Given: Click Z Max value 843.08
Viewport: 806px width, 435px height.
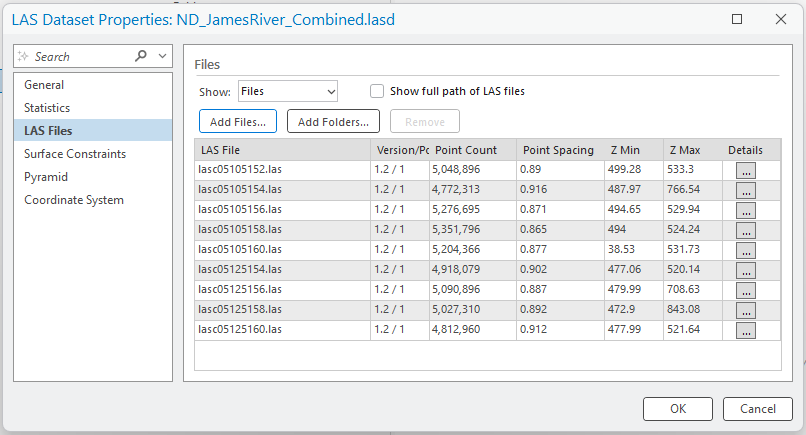Looking at the screenshot, I should 684,310.
